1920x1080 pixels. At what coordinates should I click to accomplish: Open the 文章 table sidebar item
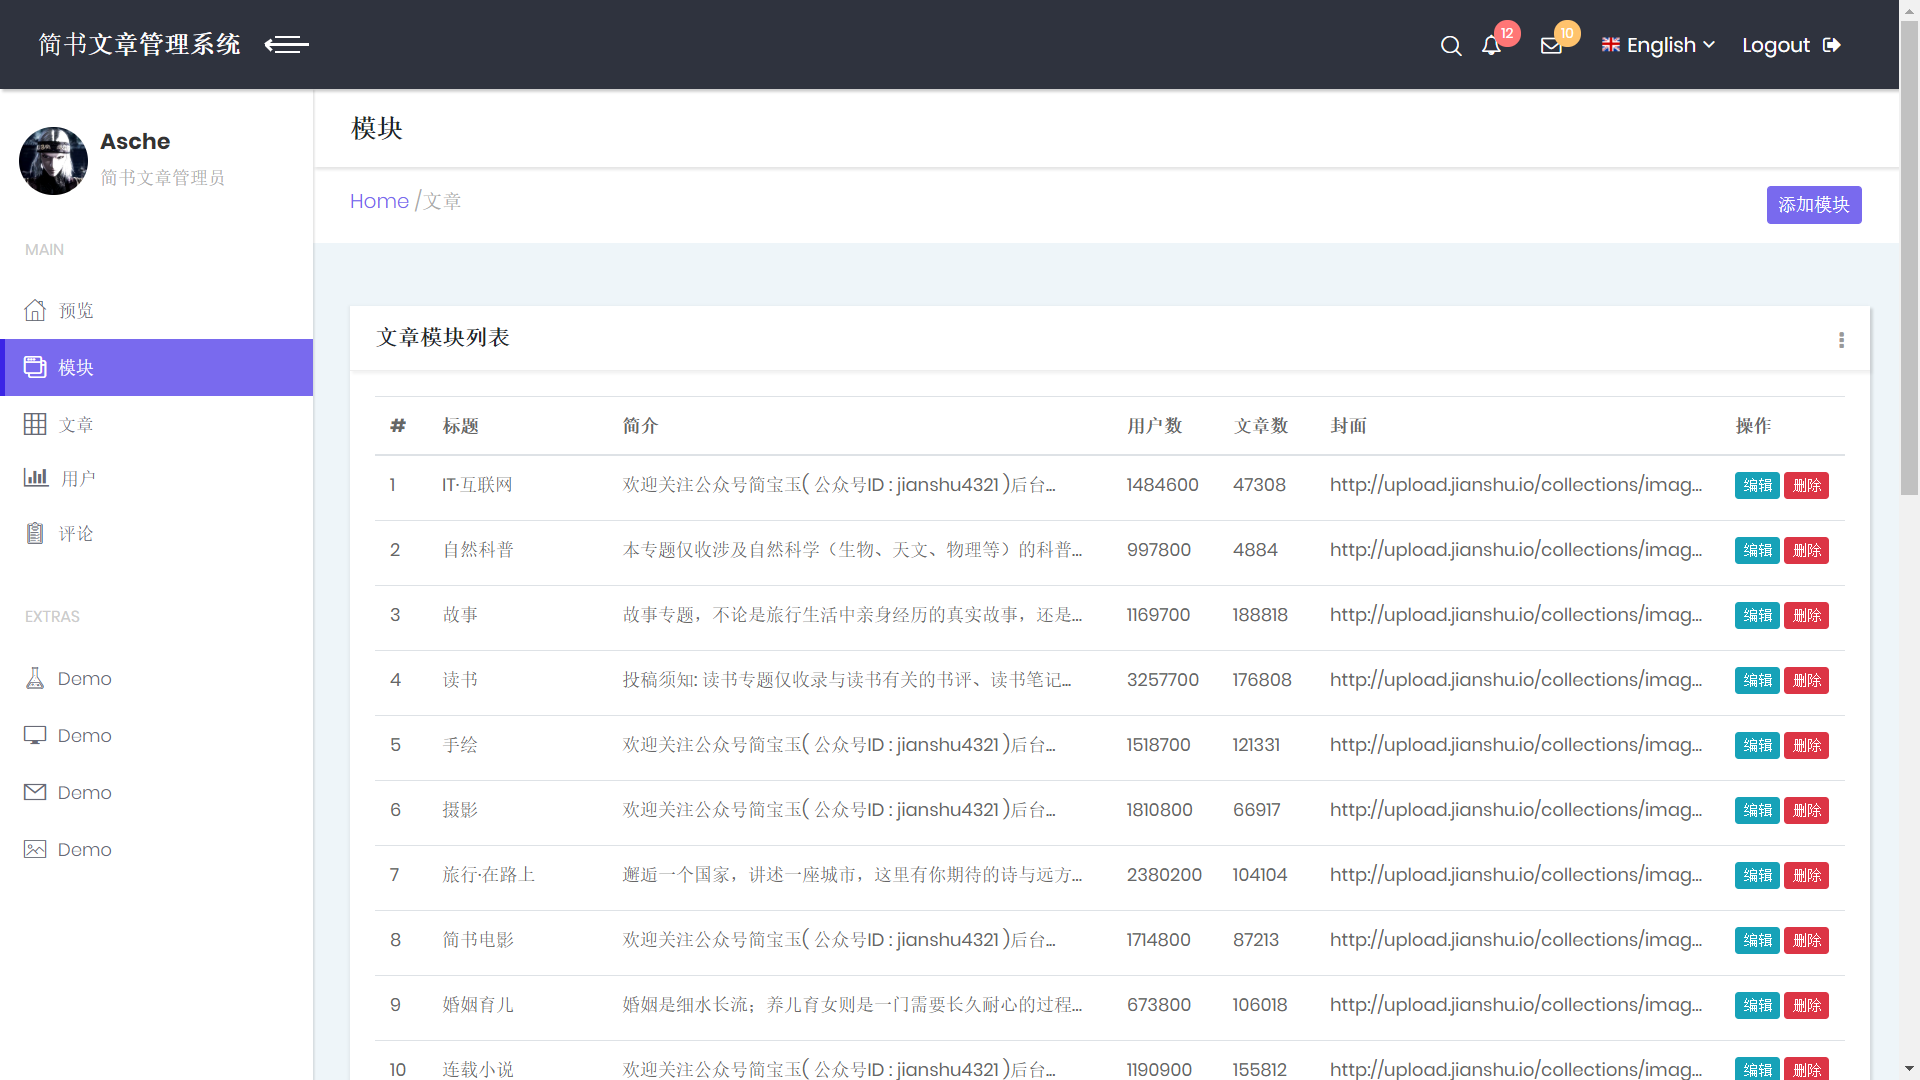pyautogui.click(x=76, y=425)
